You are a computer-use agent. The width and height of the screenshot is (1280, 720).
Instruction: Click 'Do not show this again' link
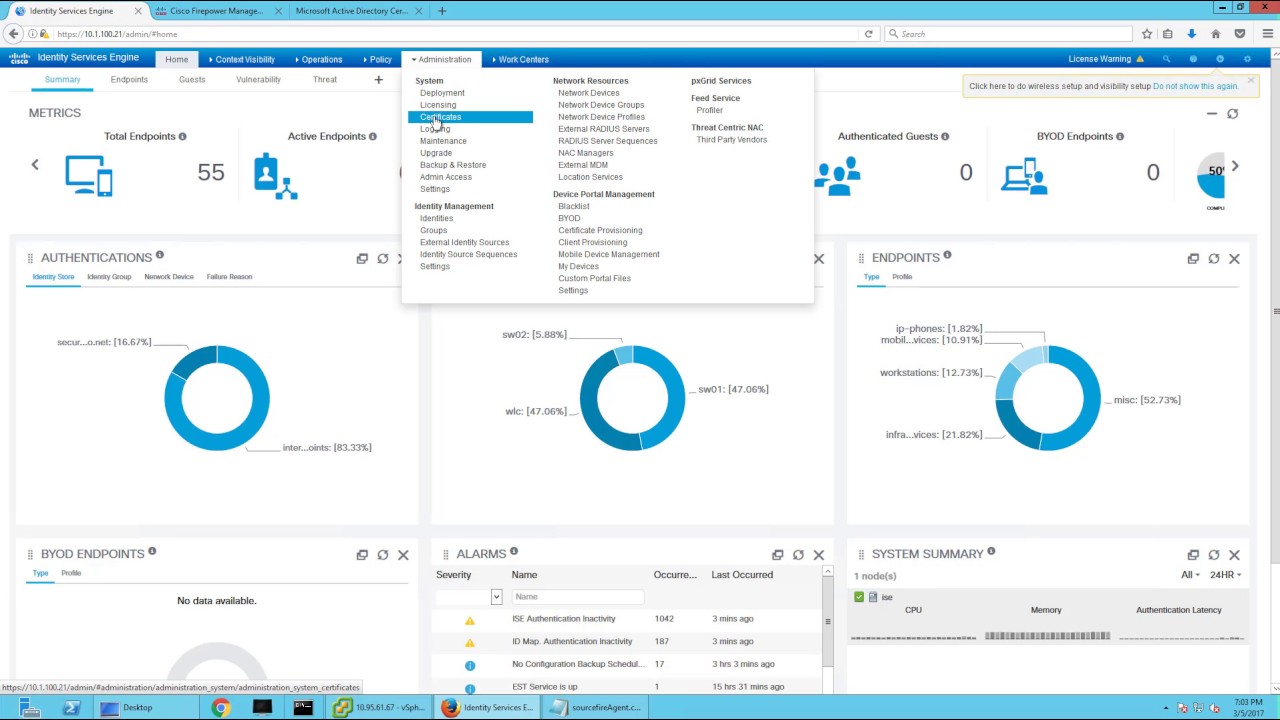point(1195,86)
